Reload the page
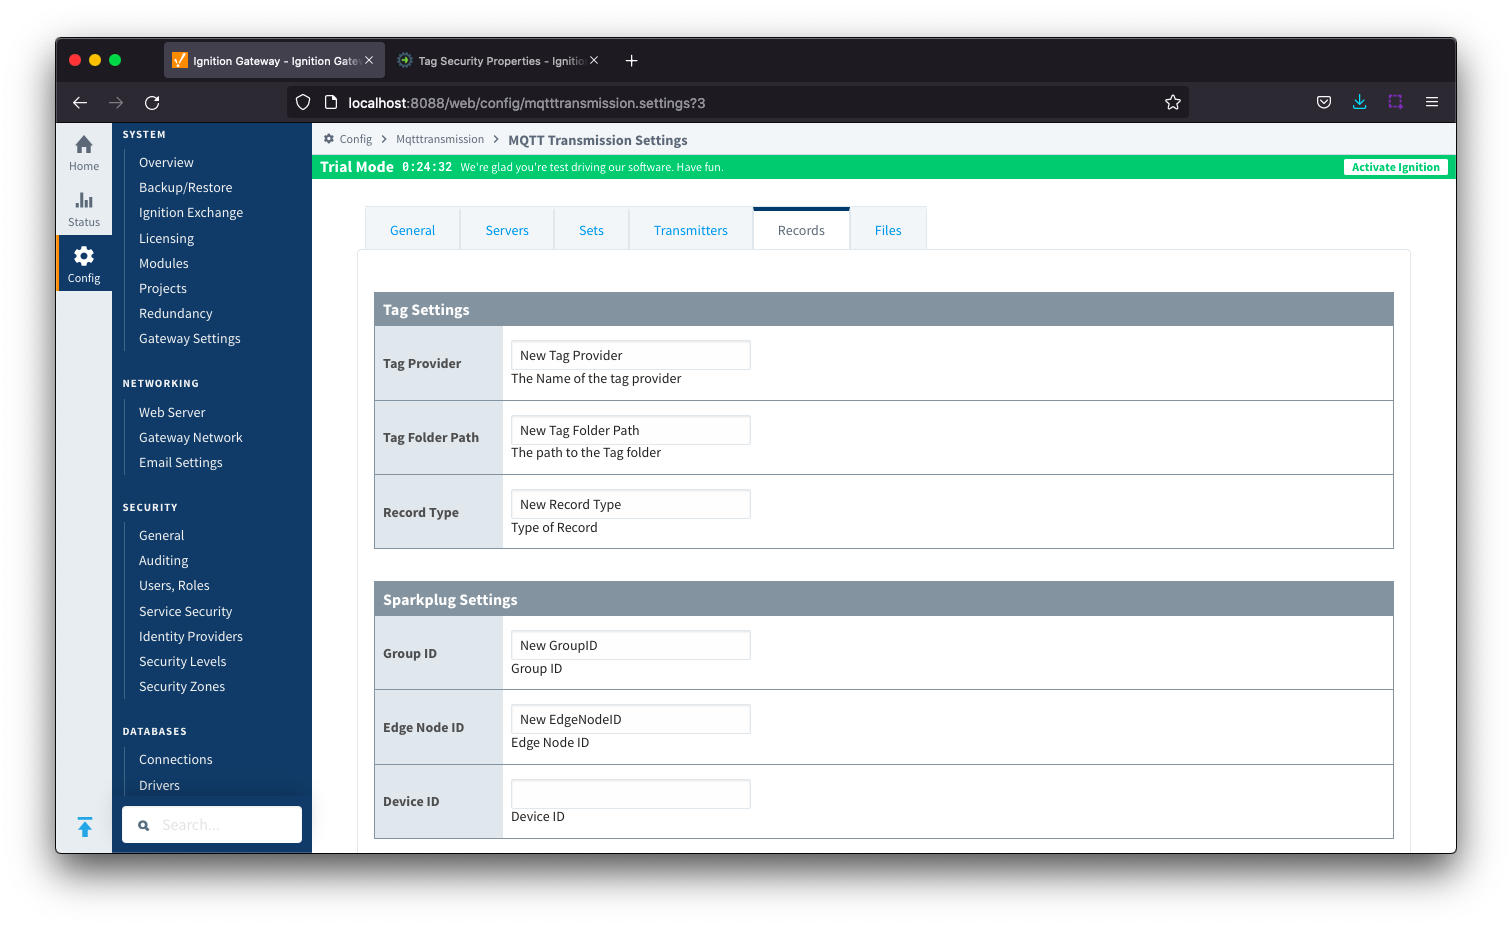The width and height of the screenshot is (1512, 927). click(x=152, y=102)
